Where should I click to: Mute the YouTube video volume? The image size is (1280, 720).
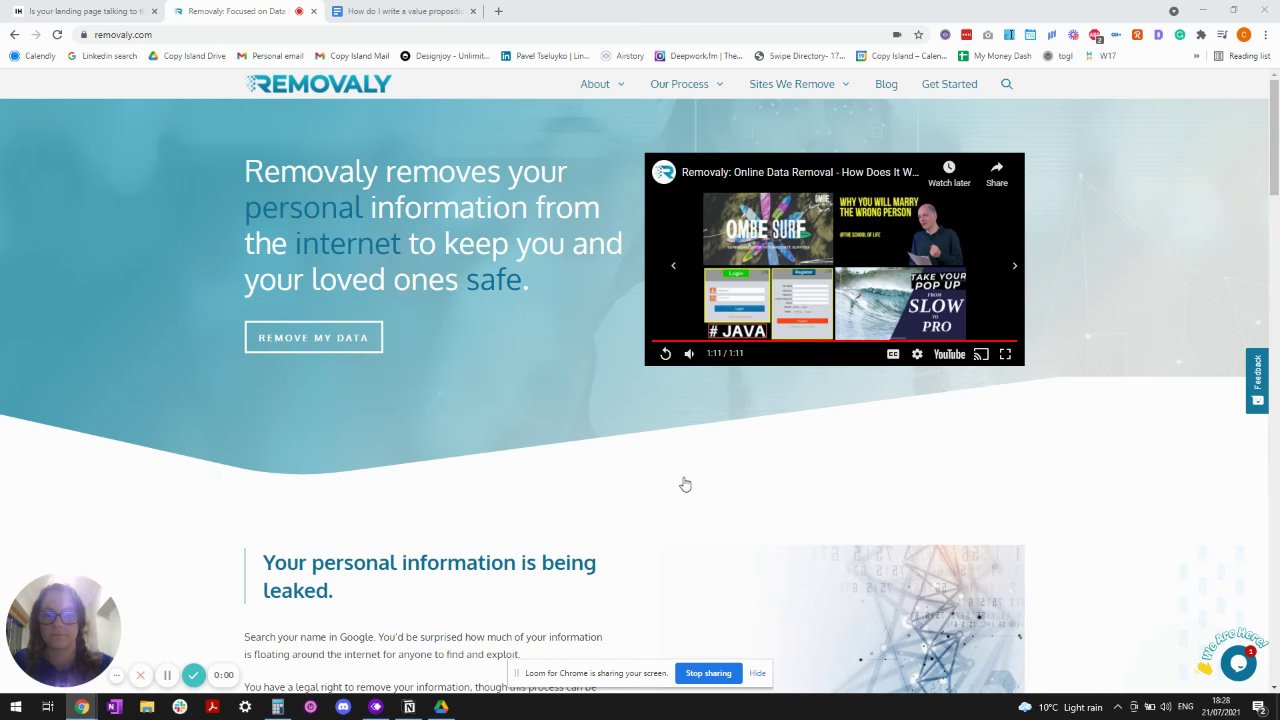689,354
